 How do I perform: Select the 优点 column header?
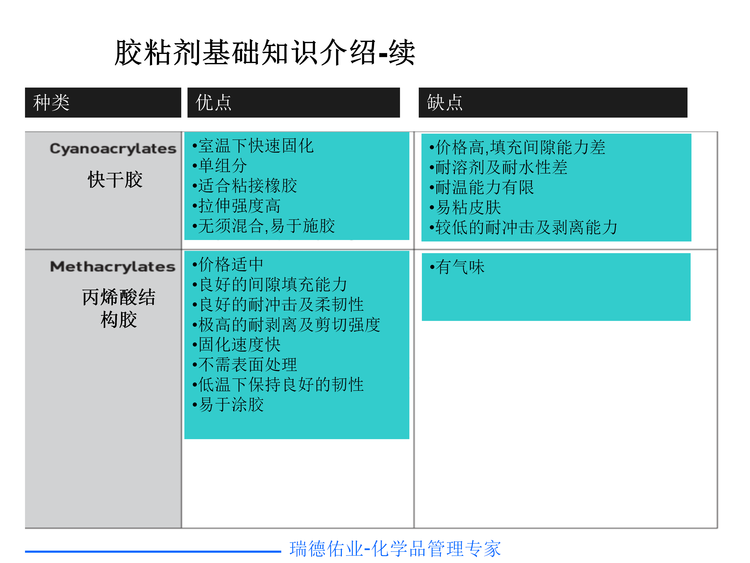coord(214,103)
